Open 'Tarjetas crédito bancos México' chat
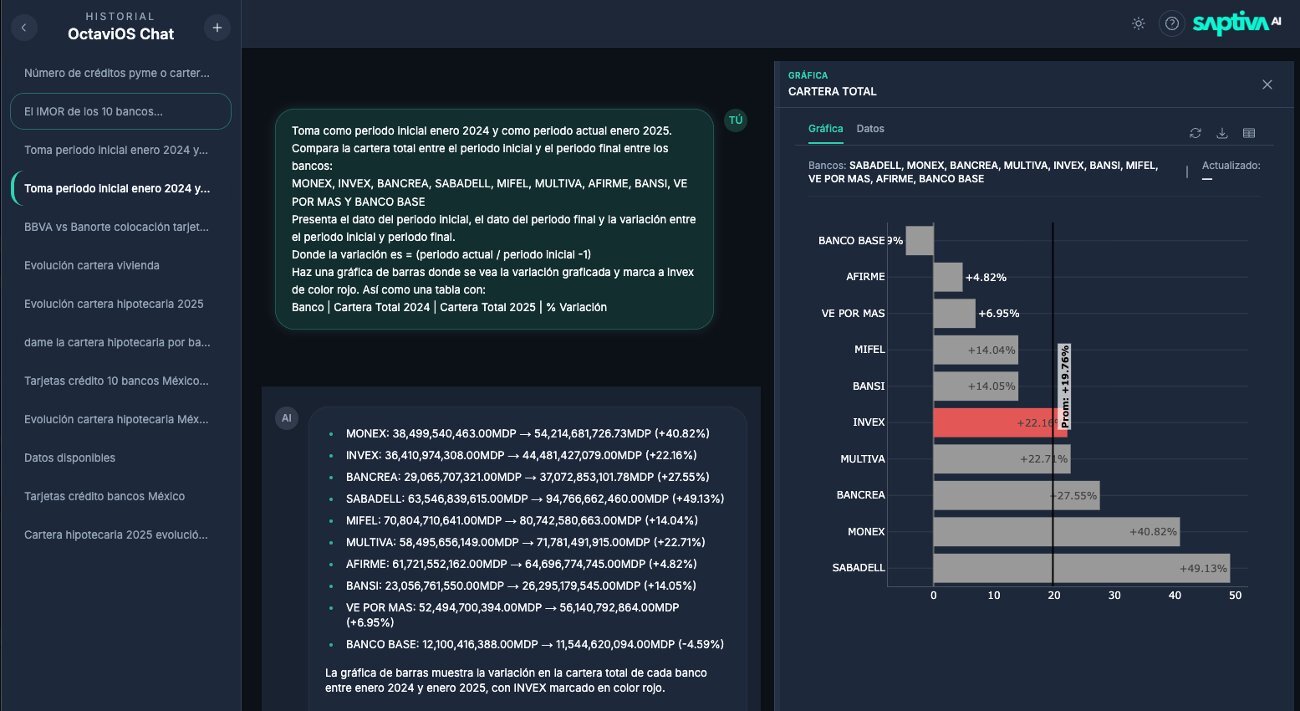This screenshot has width=1300, height=711. tap(104, 496)
